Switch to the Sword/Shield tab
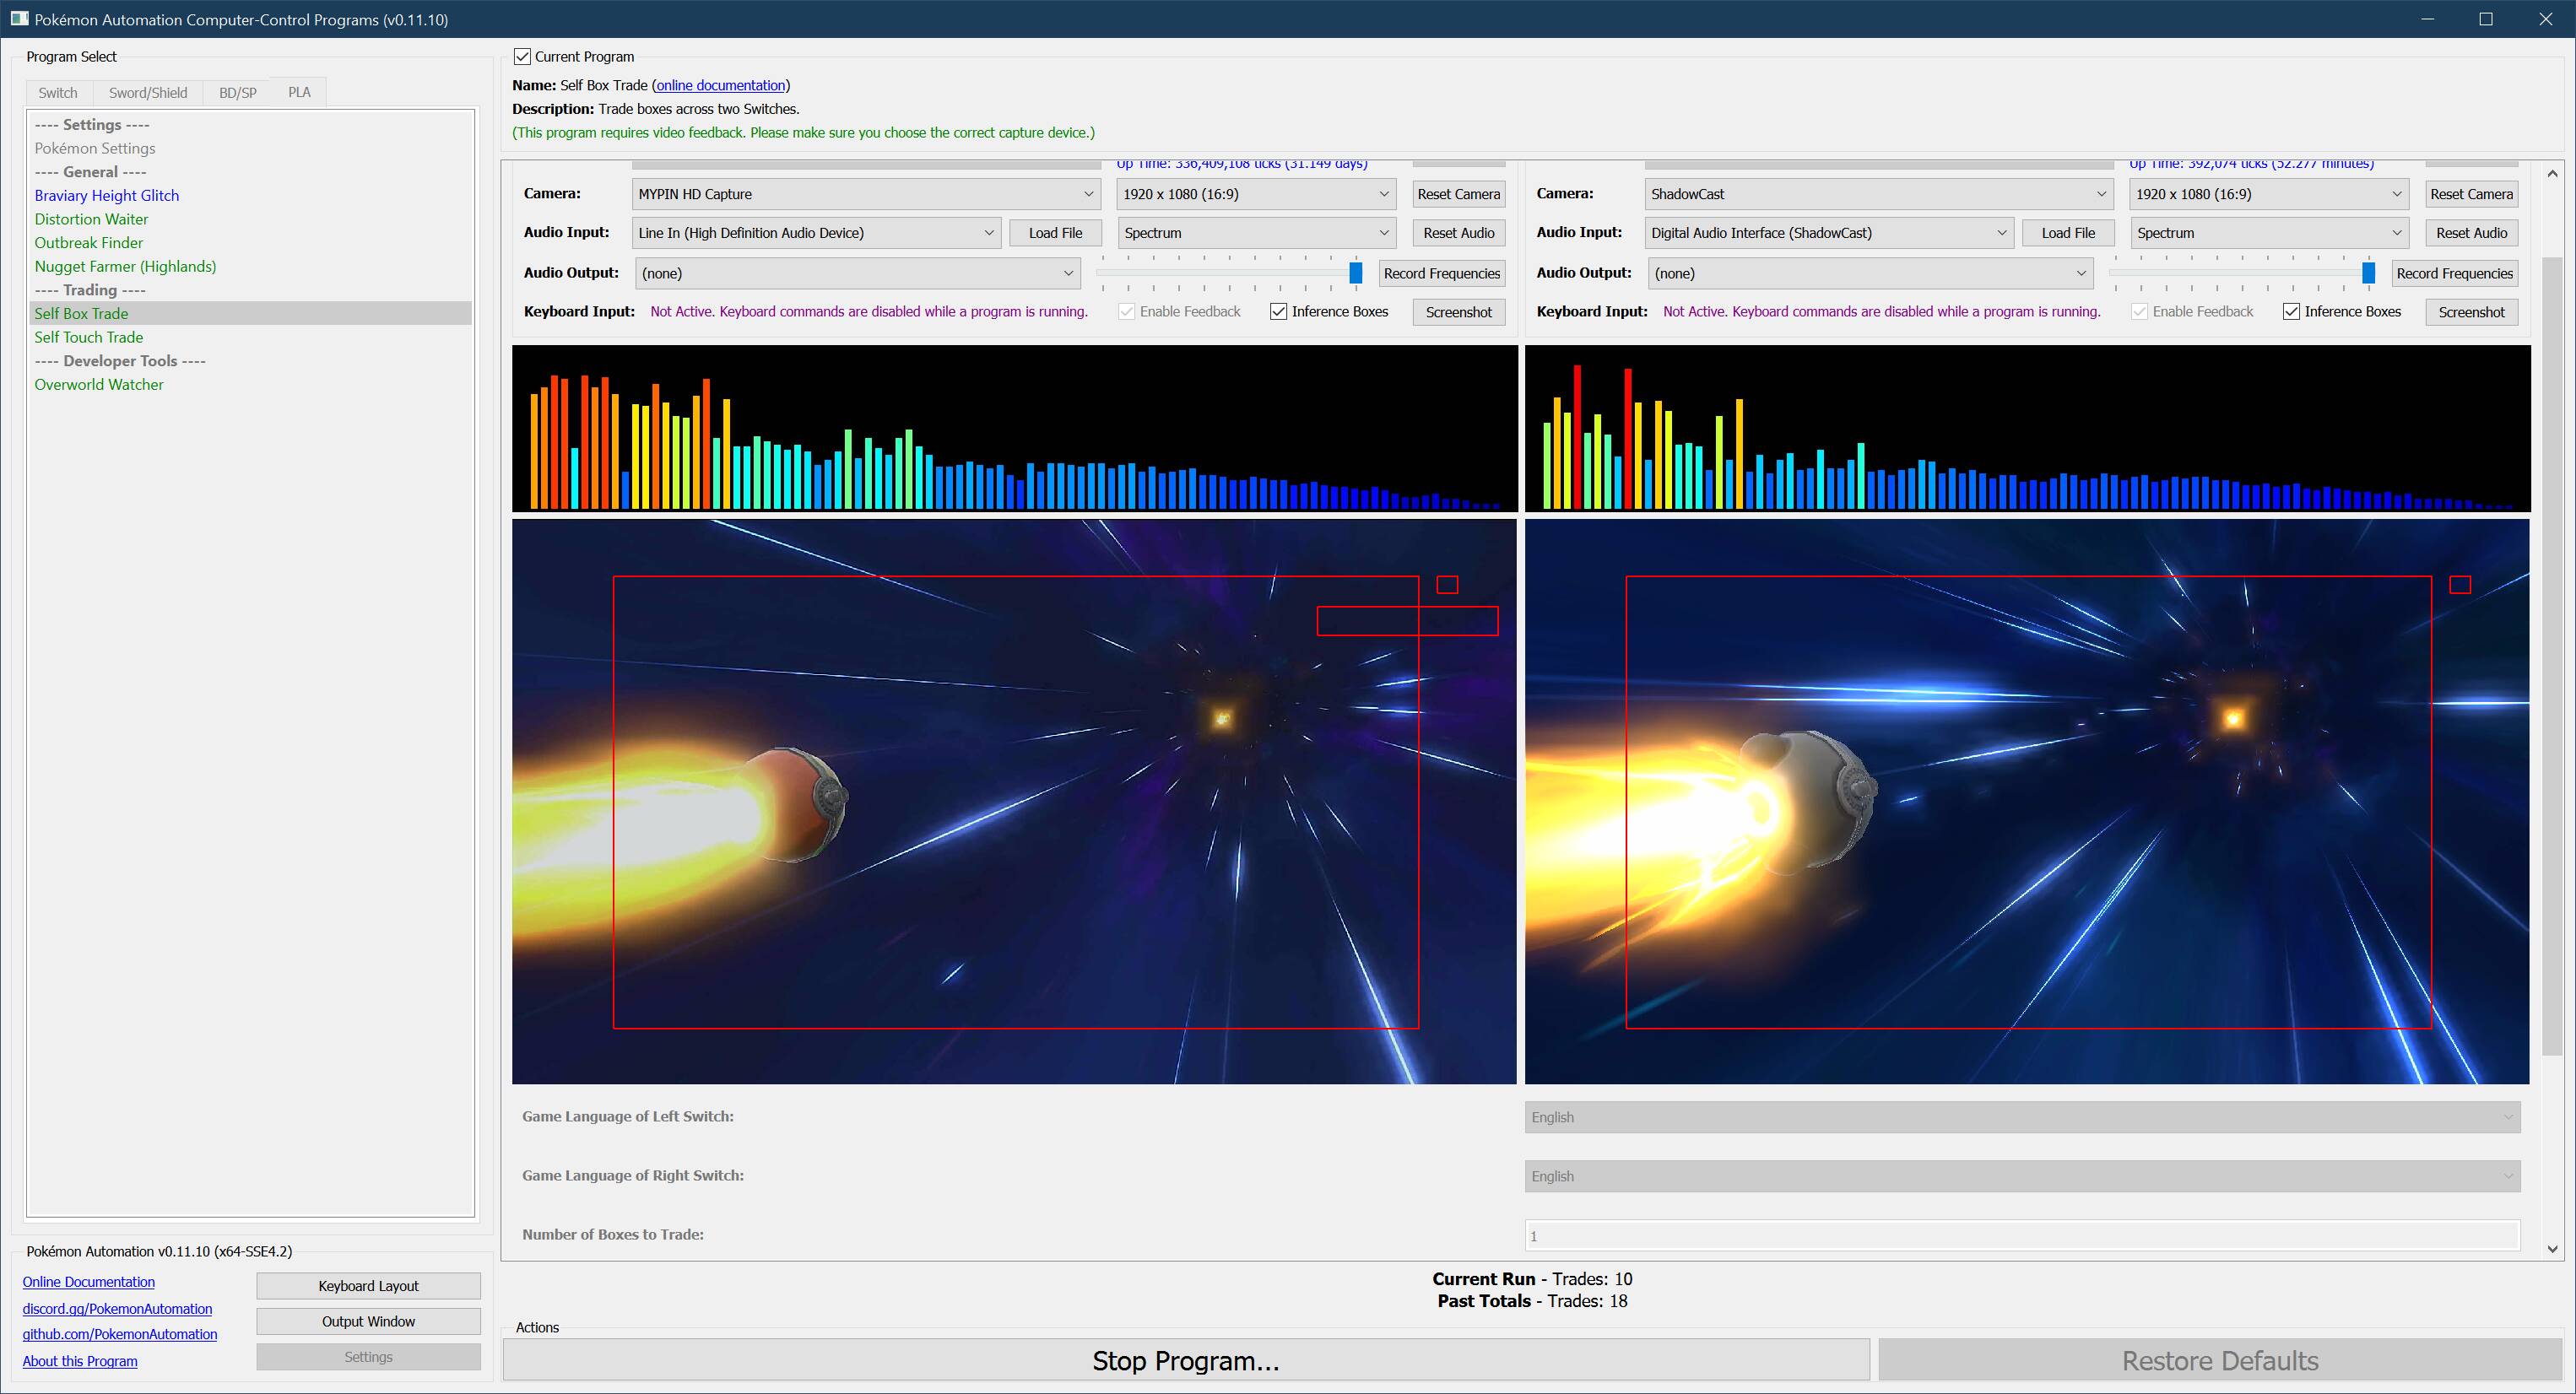Image resolution: width=2576 pixels, height=1394 pixels. tap(148, 93)
